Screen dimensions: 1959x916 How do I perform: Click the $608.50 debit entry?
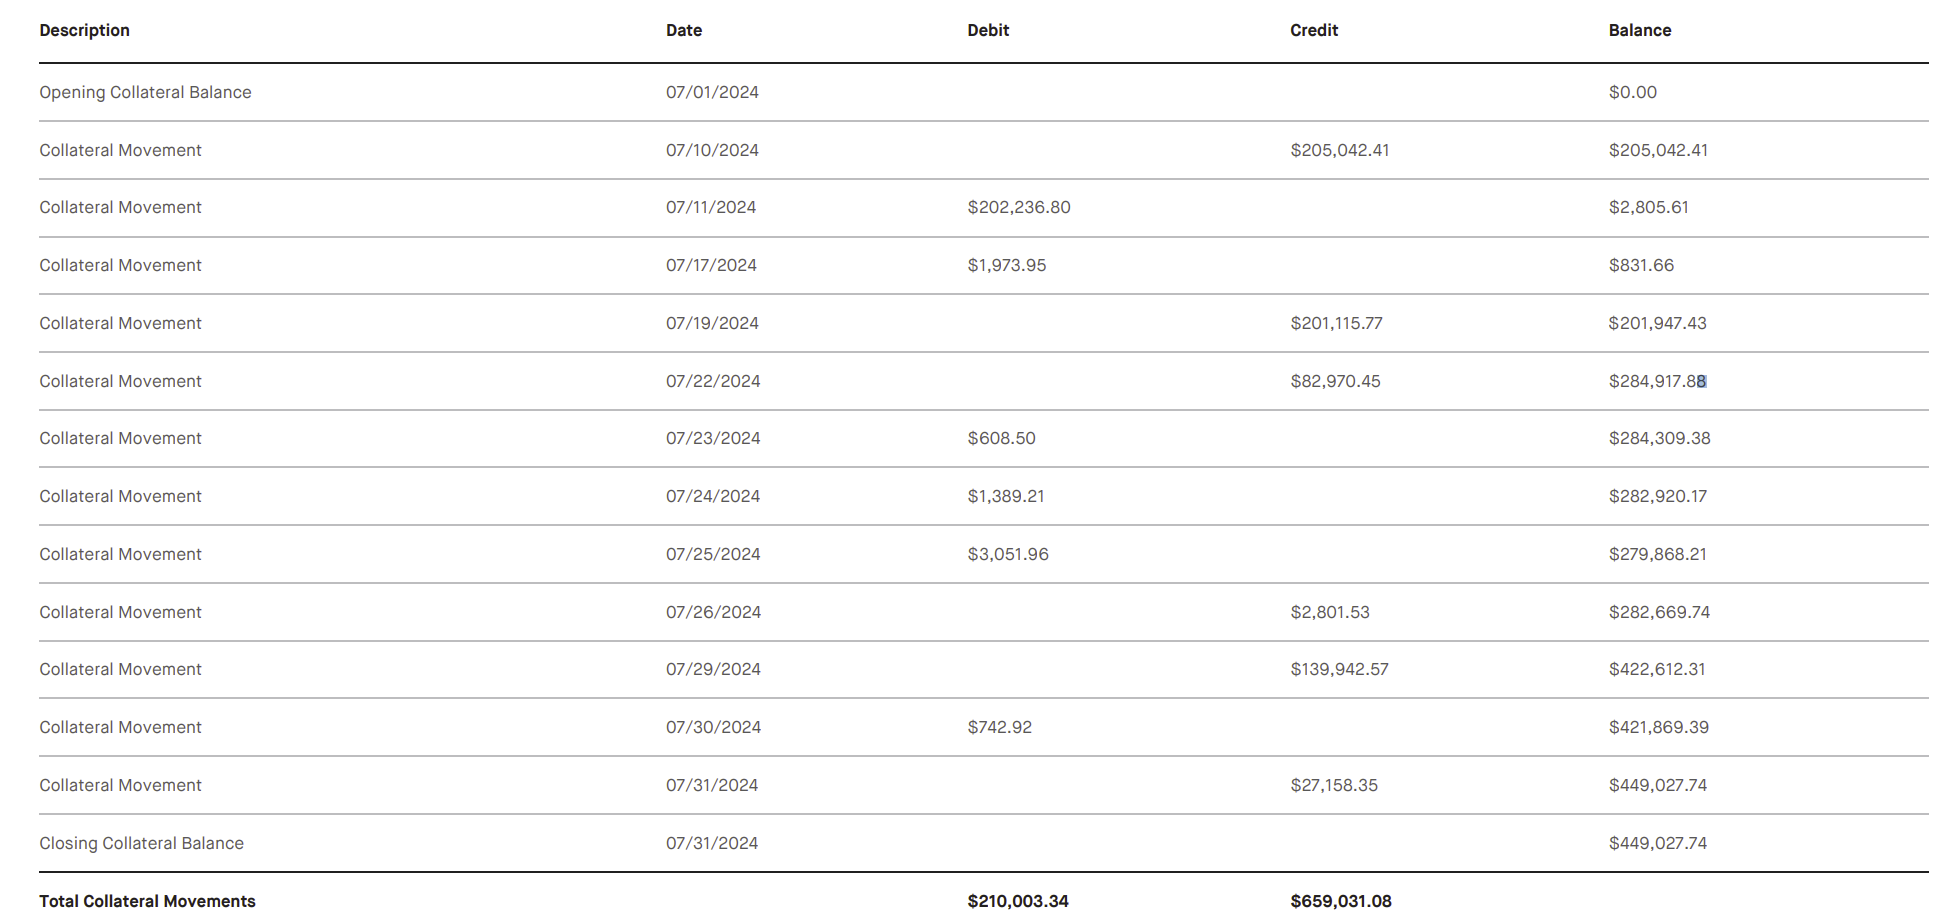coord(1002,438)
